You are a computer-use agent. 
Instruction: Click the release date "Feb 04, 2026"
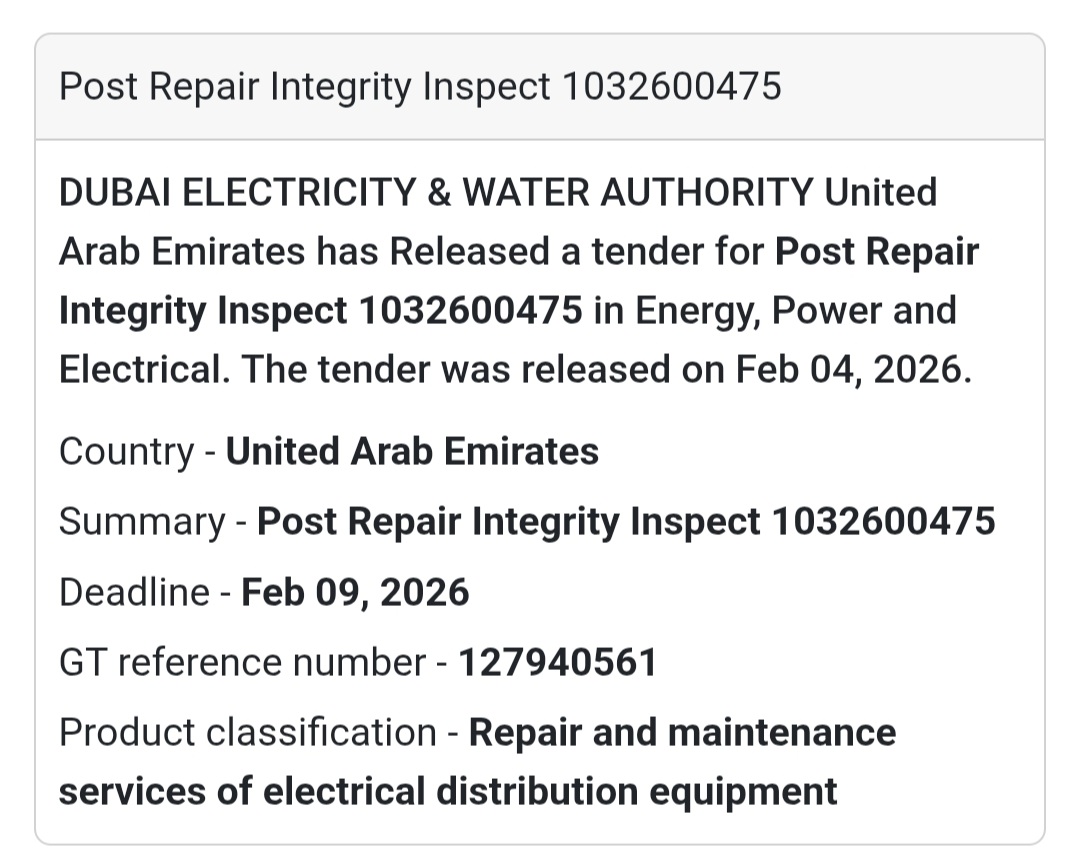point(853,370)
